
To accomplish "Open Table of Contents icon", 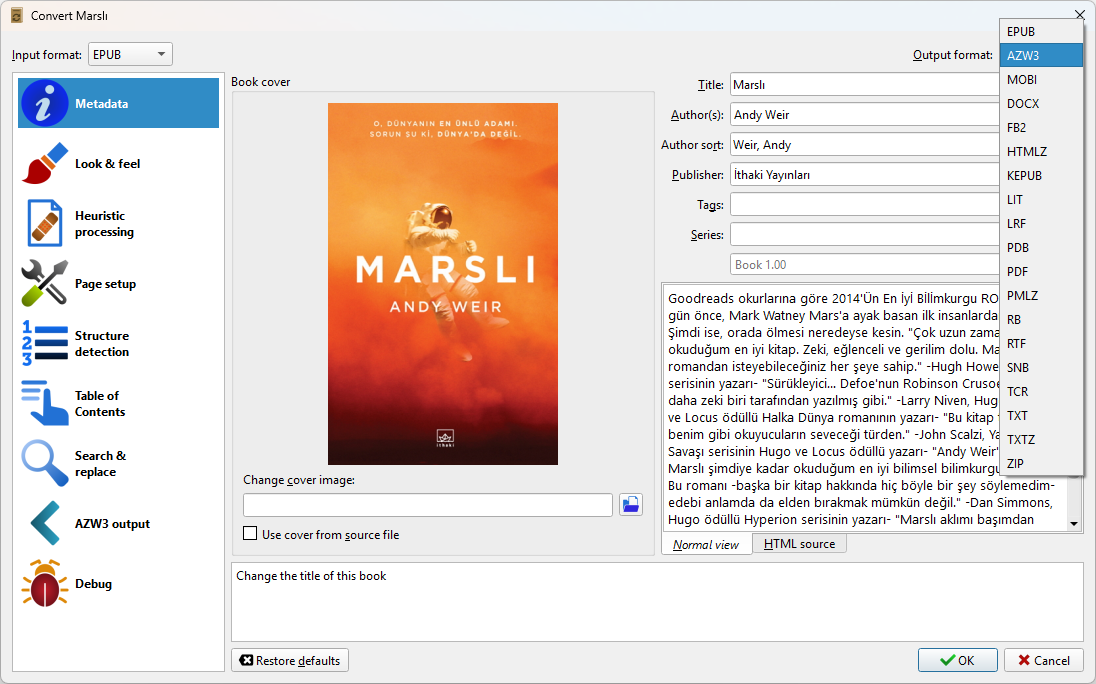I will [45, 404].
